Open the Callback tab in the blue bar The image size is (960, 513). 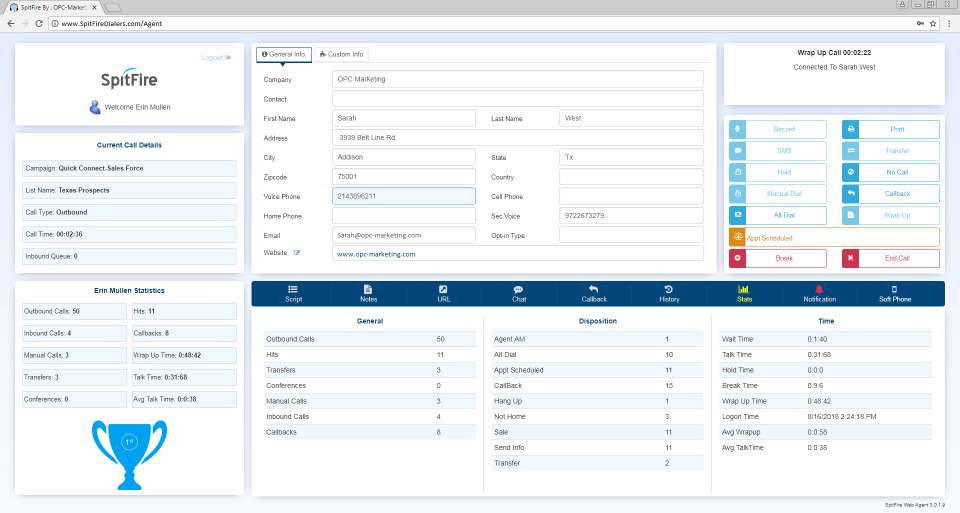(x=594, y=294)
